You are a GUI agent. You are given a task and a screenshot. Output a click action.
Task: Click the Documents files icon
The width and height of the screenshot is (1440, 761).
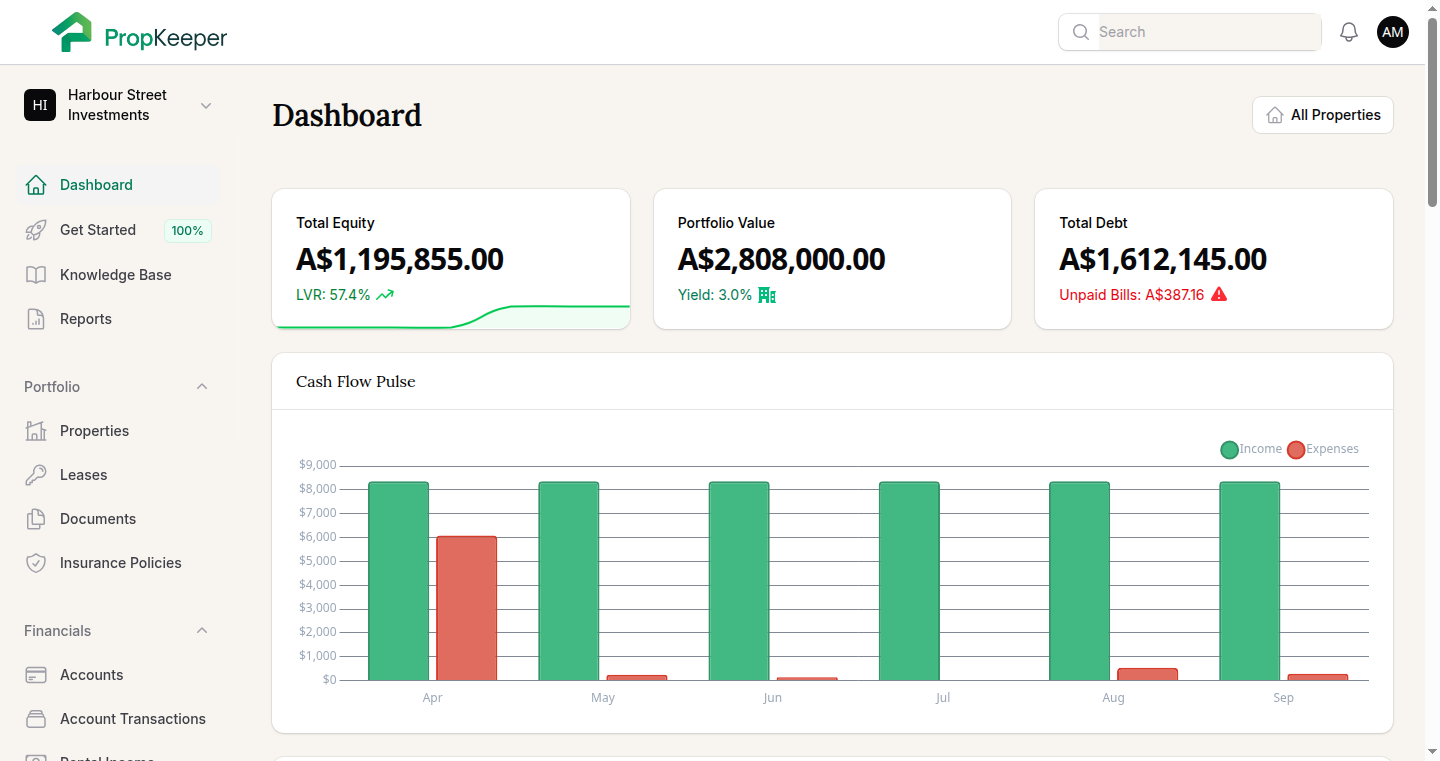tap(36, 519)
